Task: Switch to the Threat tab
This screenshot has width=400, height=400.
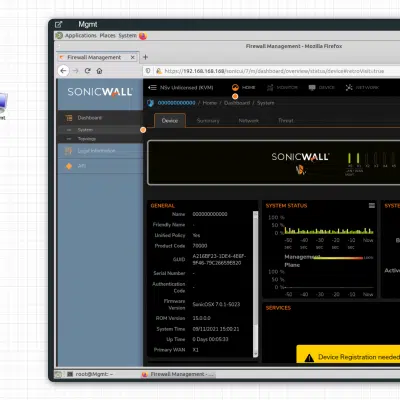Action: [x=286, y=121]
